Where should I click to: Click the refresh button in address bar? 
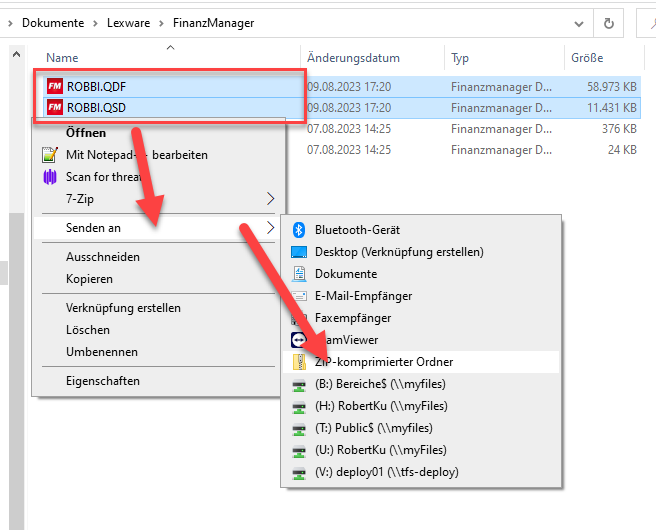[x=607, y=22]
